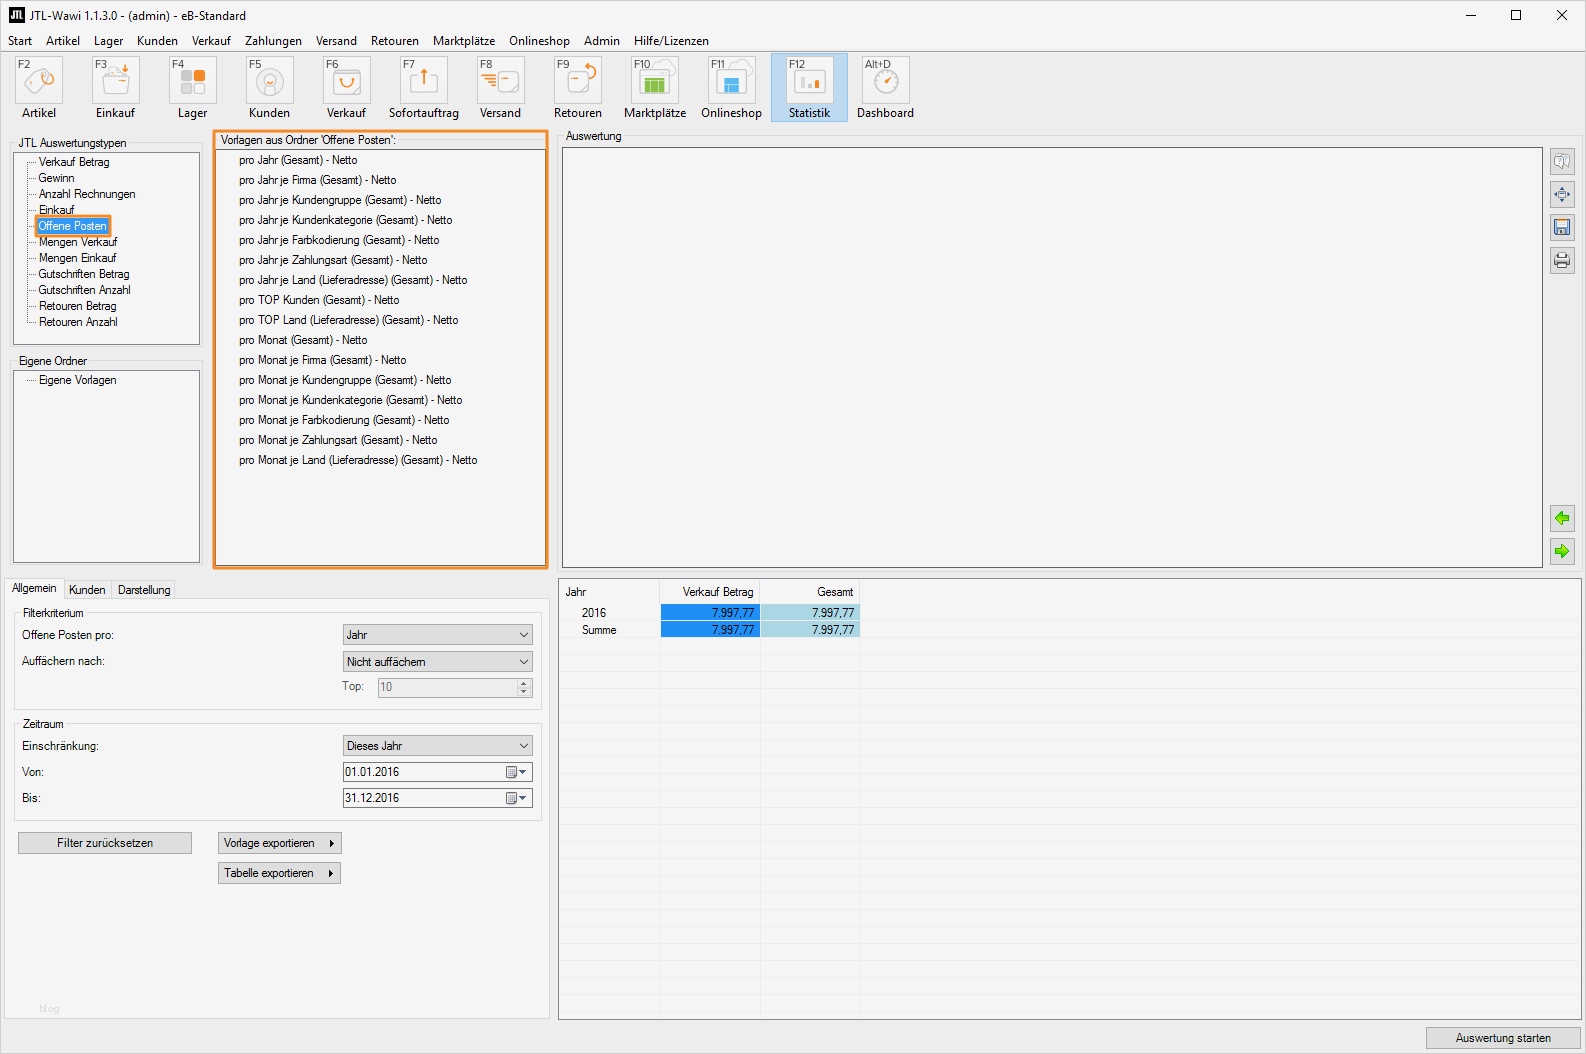Viewport: 1586px width, 1054px height.
Task: Open the Kunden module icon
Action: pyautogui.click(x=270, y=81)
